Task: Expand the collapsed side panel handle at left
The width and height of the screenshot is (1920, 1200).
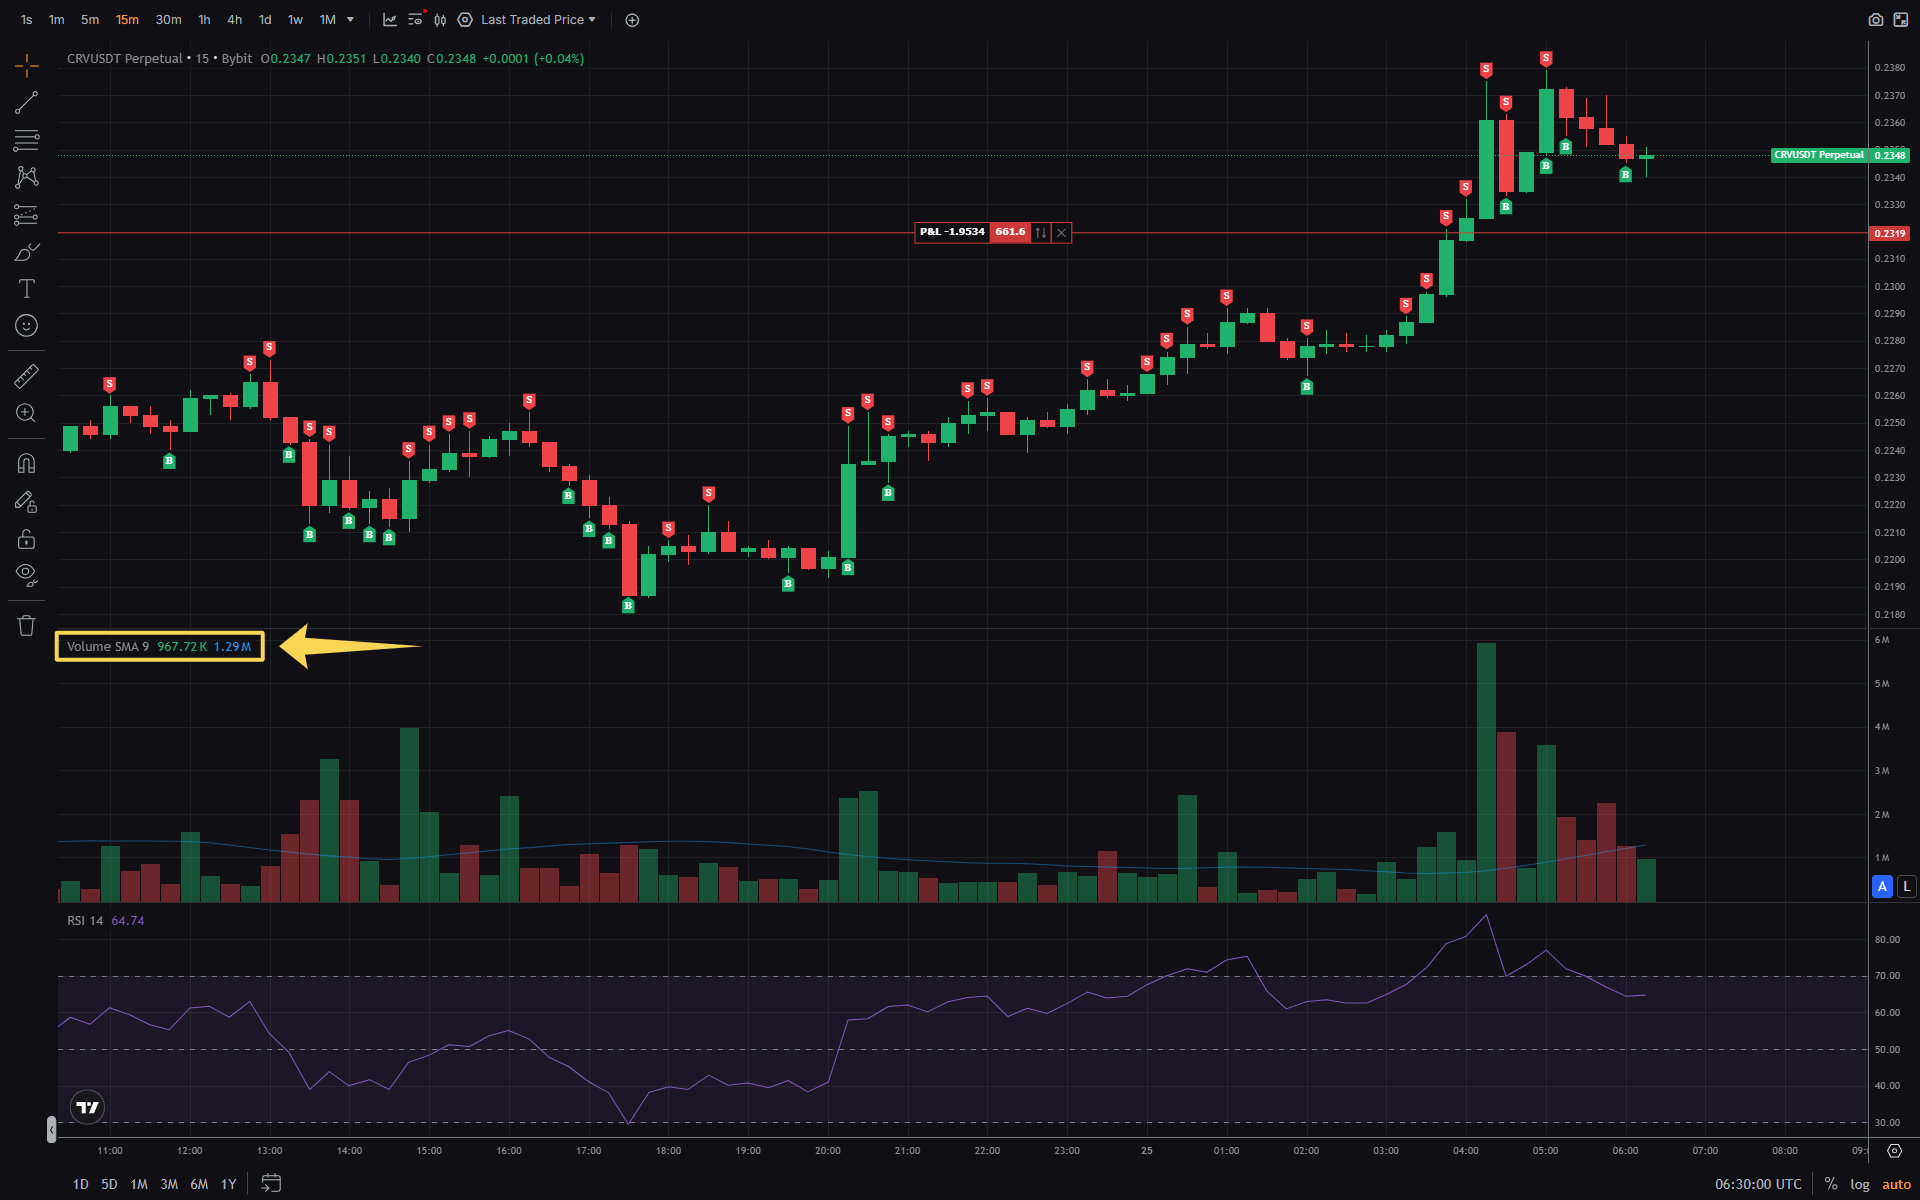Action: point(51,1129)
